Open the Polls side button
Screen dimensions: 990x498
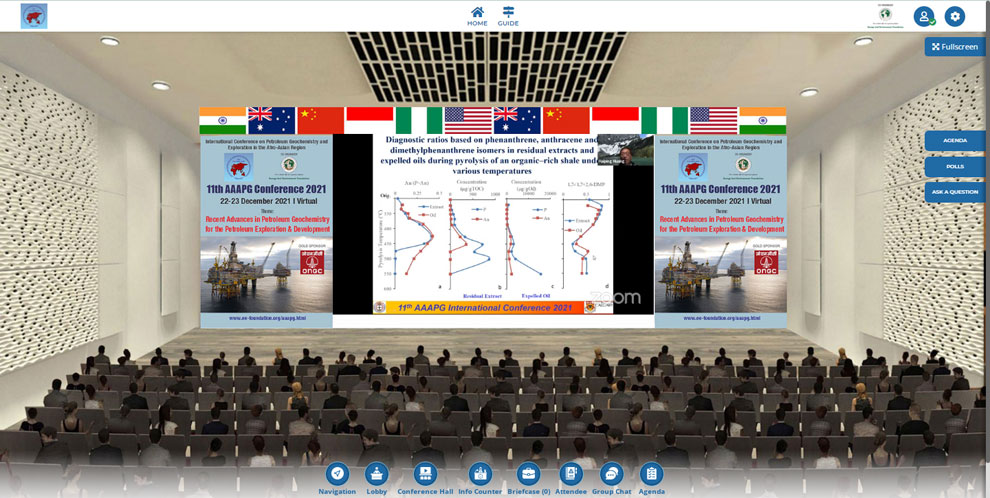(955, 167)
